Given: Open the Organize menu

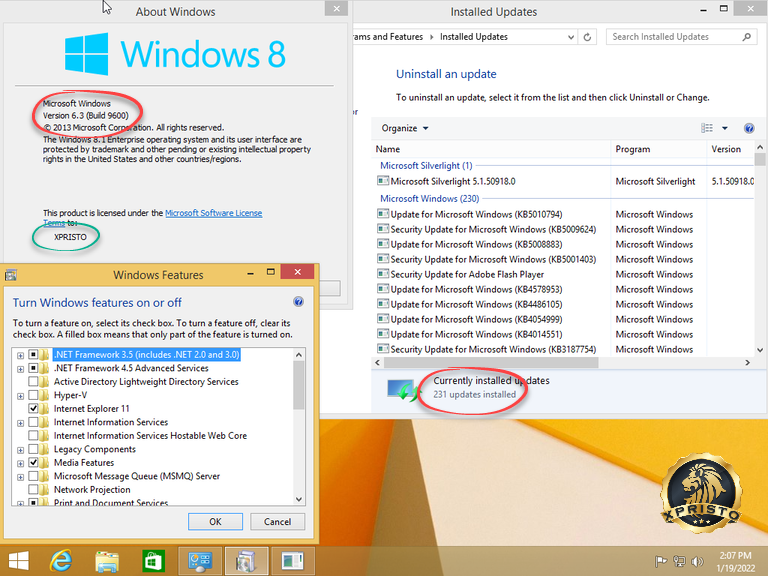Looking at the screenshot, I should [405, 128].
